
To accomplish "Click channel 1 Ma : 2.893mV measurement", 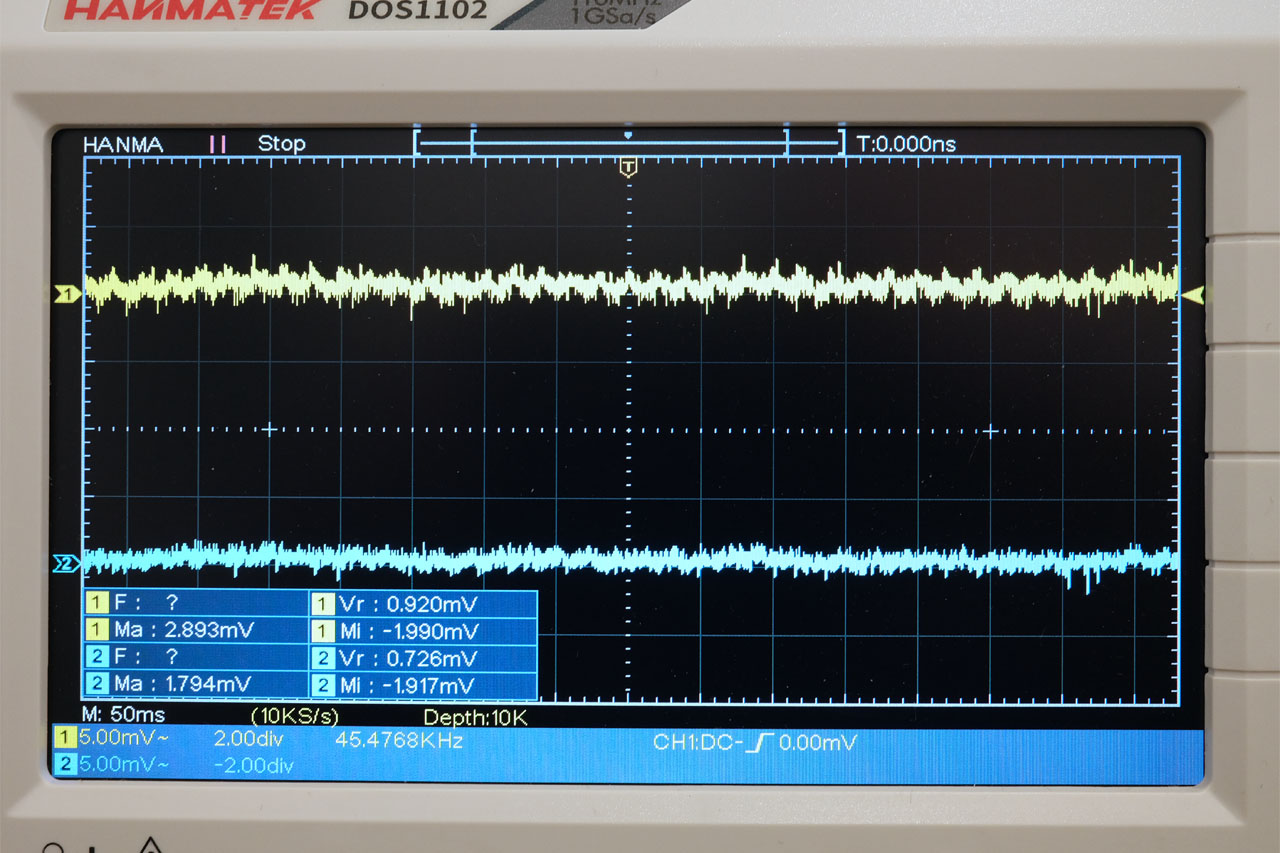I will [x=195, y=631].
